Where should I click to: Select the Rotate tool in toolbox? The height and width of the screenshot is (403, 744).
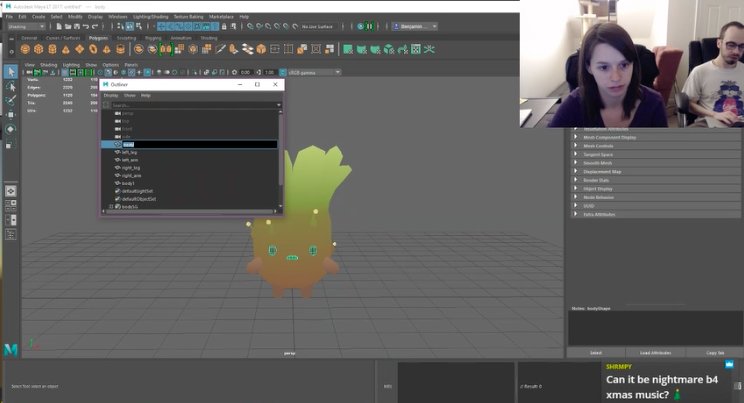pyautogui.click(x=11, y=129)
